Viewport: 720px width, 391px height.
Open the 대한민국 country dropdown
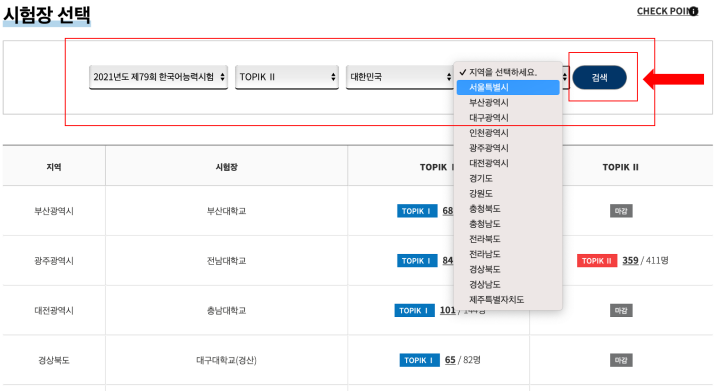coord(399,77)
